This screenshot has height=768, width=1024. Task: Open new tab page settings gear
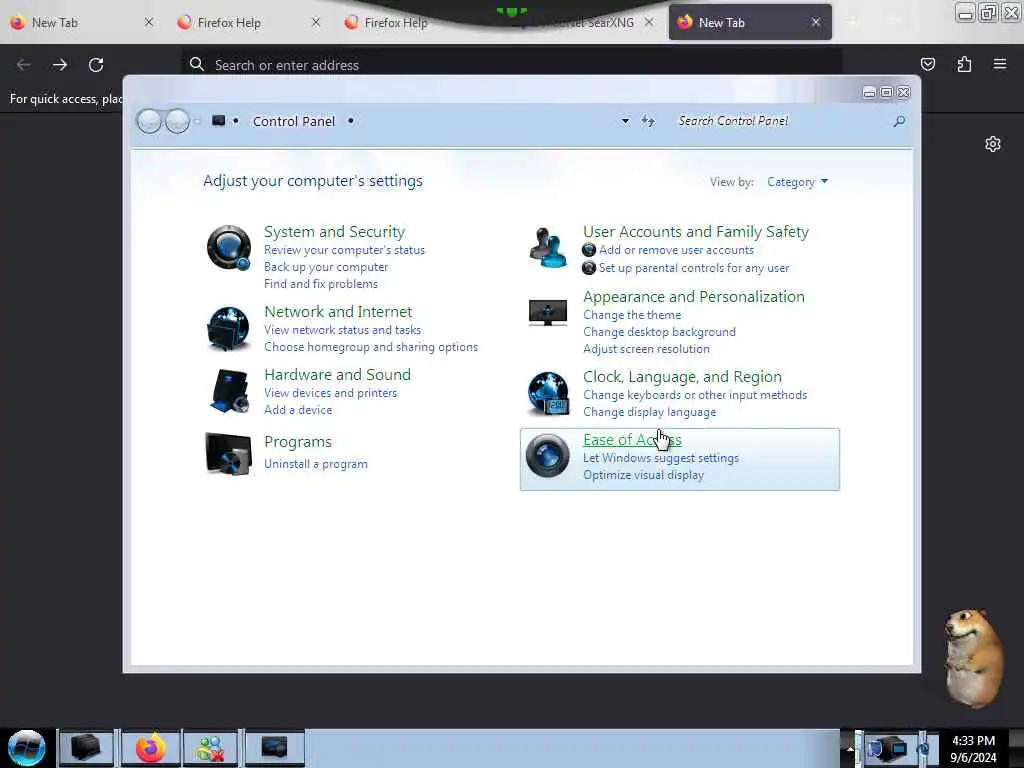[x=993, y=144]
